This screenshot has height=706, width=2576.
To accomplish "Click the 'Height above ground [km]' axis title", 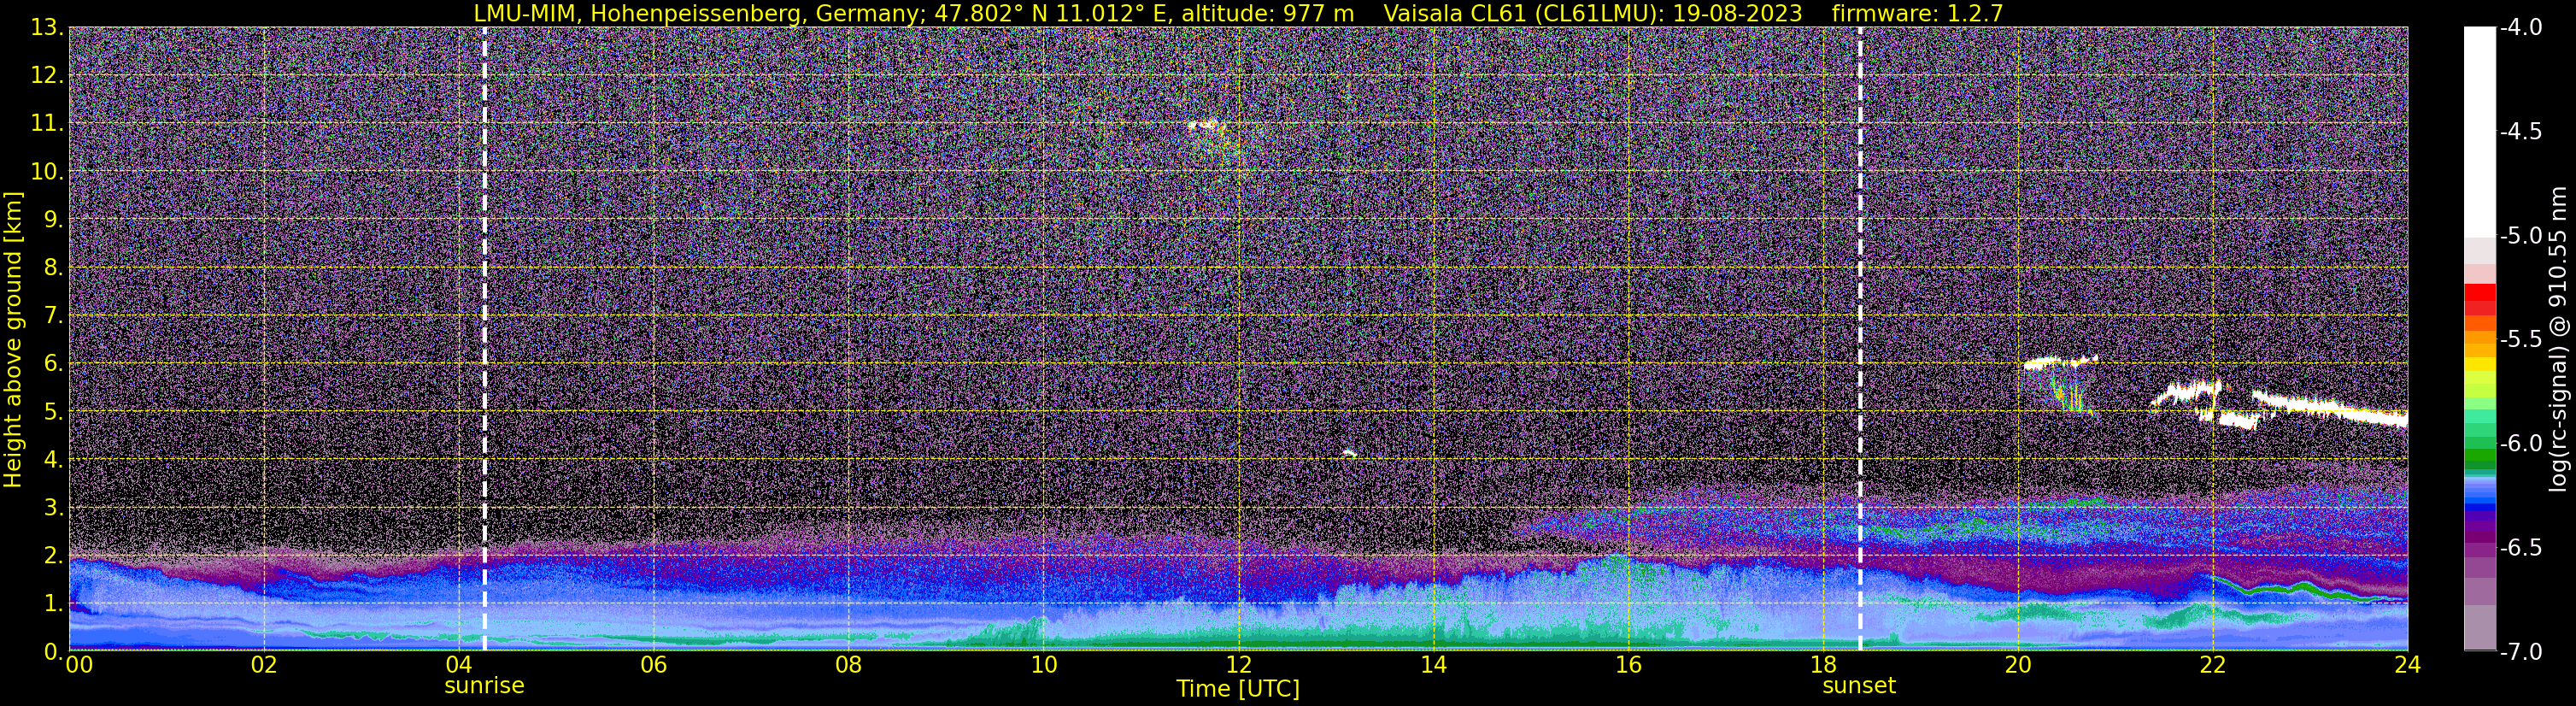I will click(13, 339).
